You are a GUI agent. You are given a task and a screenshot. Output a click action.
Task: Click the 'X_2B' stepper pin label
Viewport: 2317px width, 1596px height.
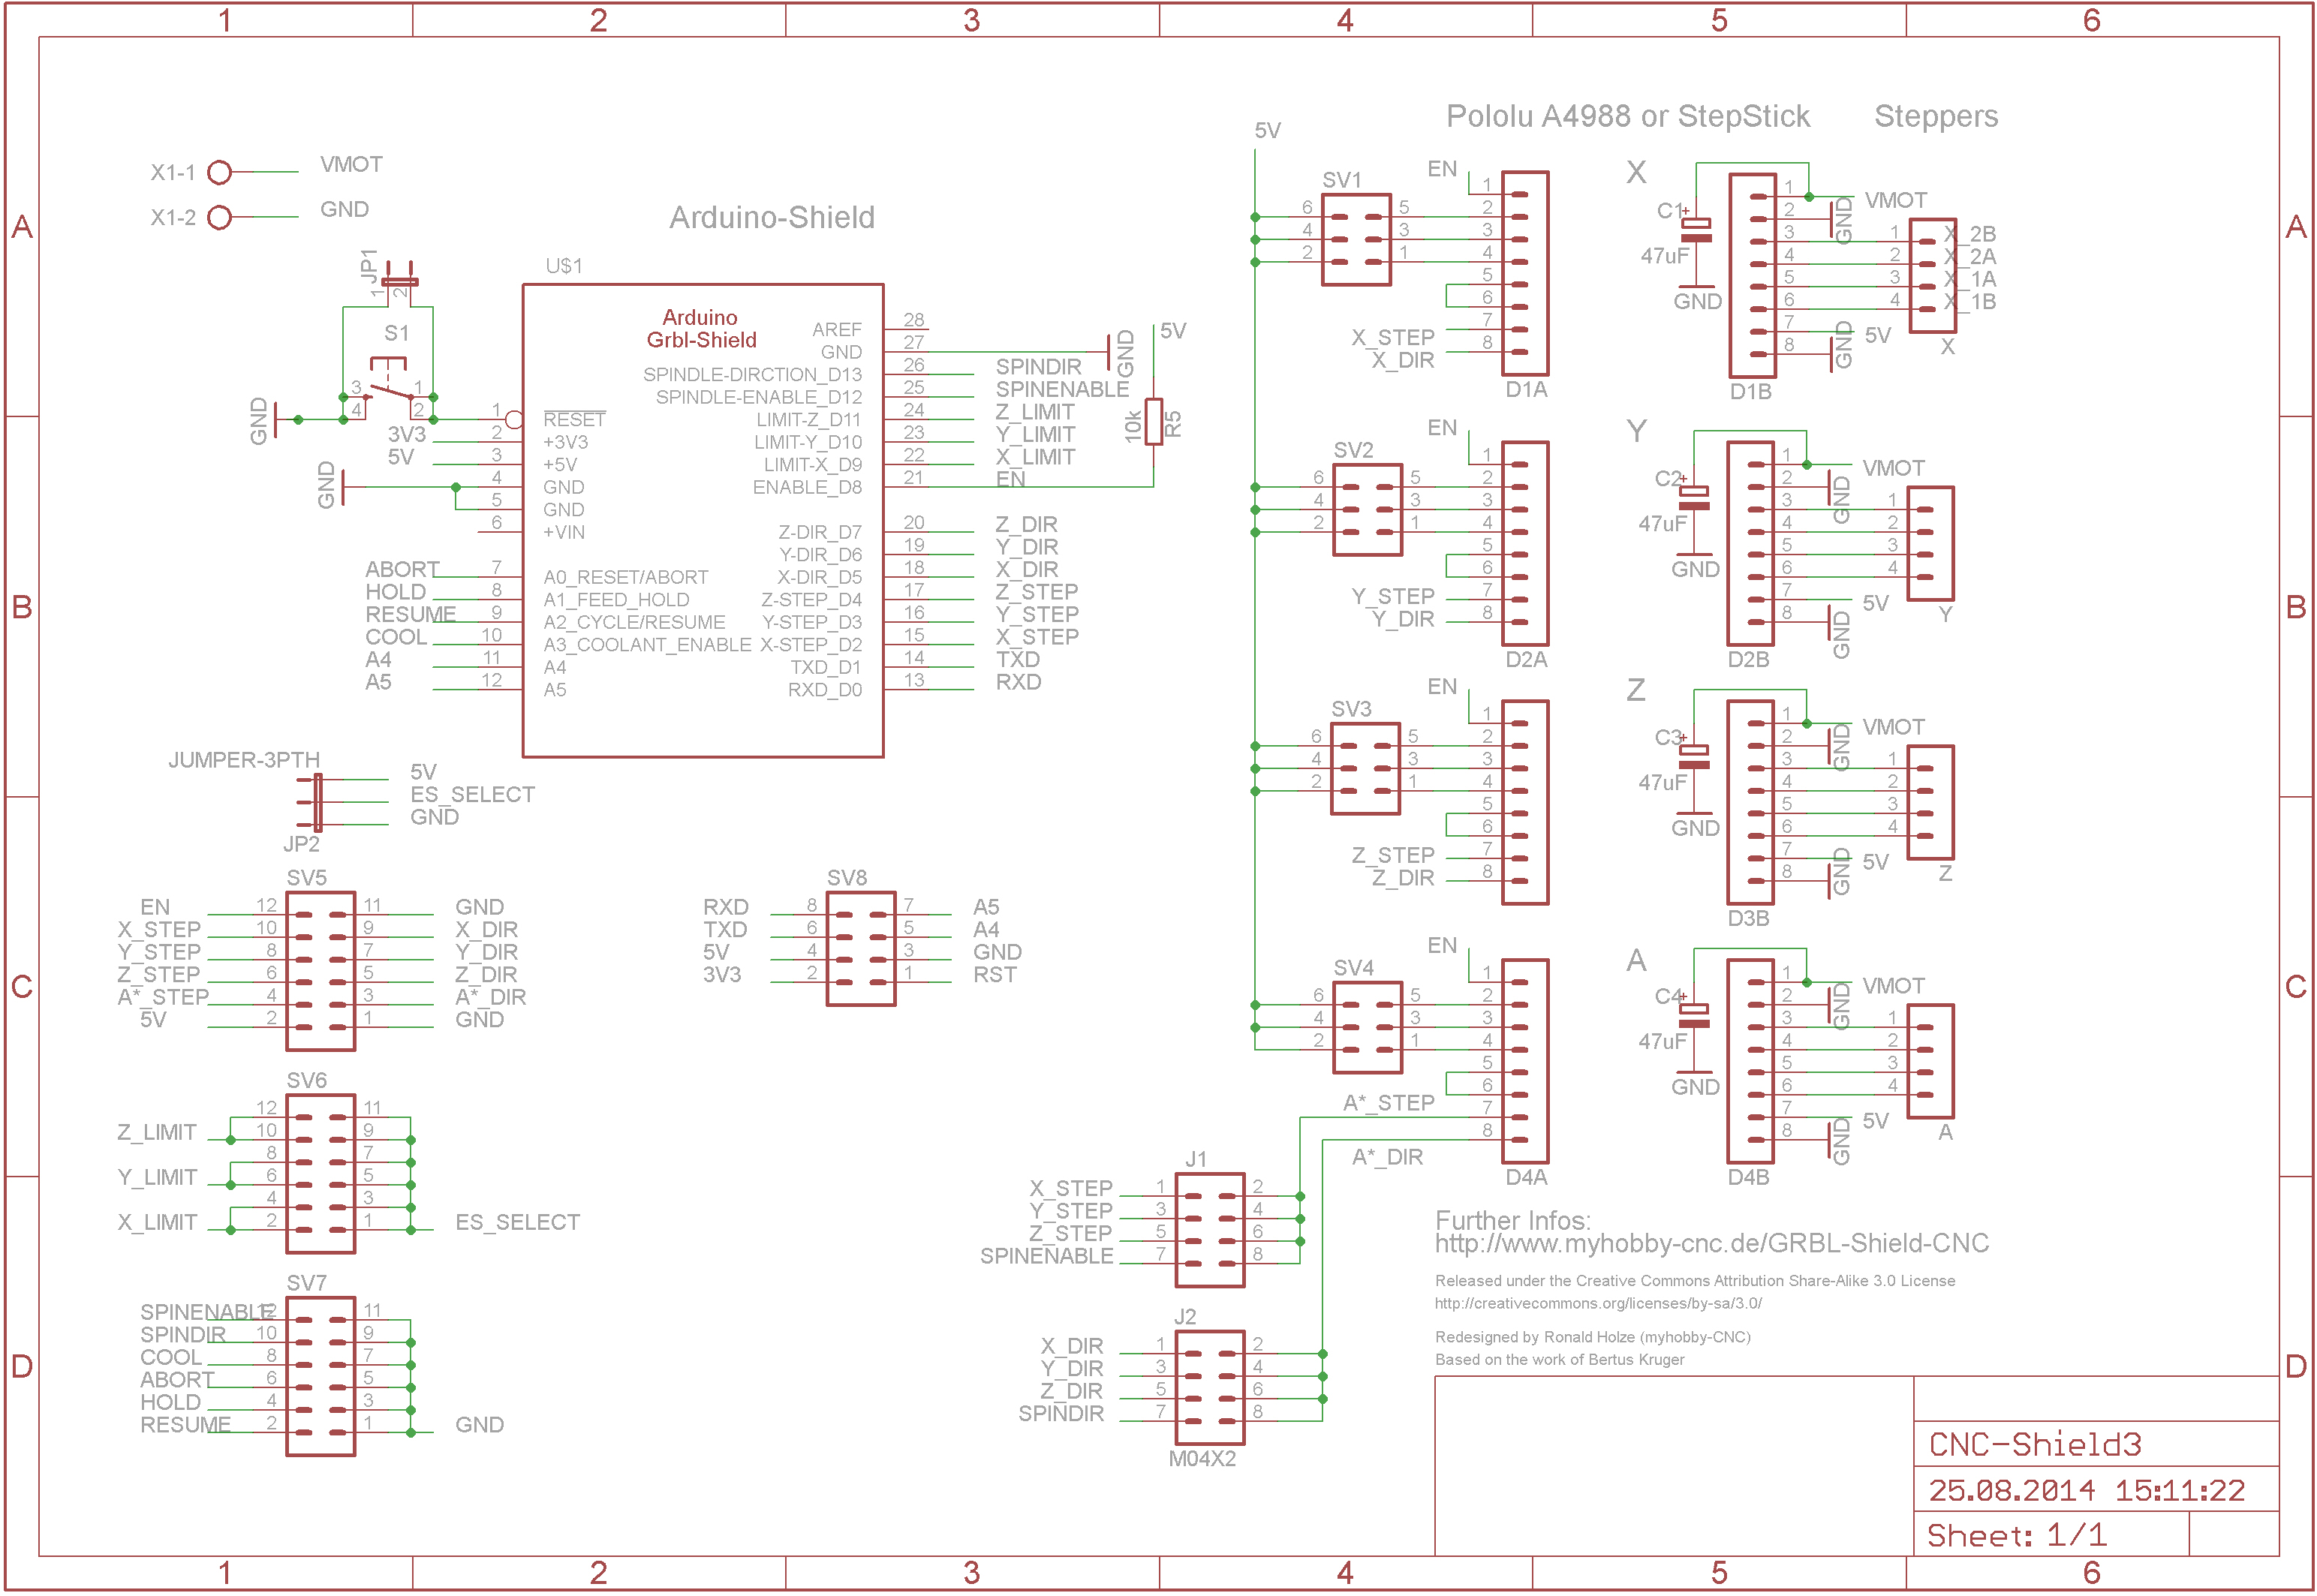[1969, 234]
